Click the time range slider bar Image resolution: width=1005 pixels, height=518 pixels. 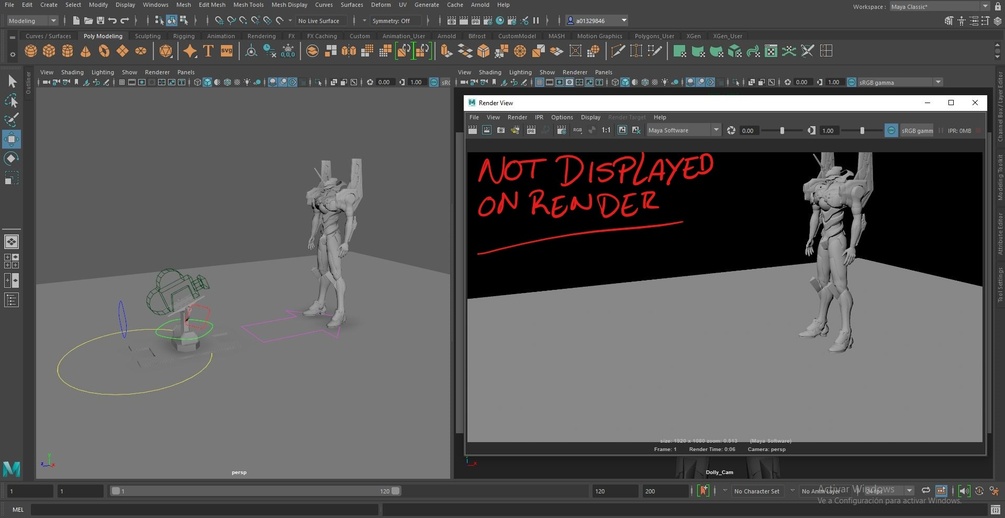point(255,491)
